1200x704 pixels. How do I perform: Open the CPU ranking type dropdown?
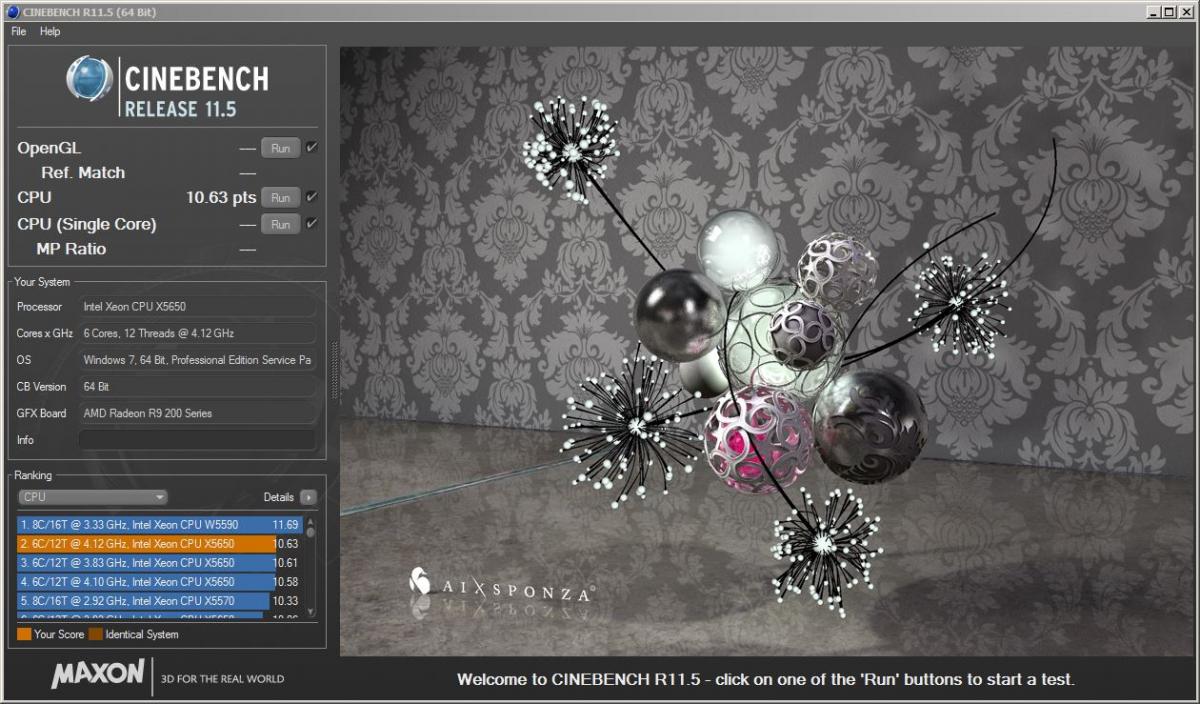coord(92,497)
